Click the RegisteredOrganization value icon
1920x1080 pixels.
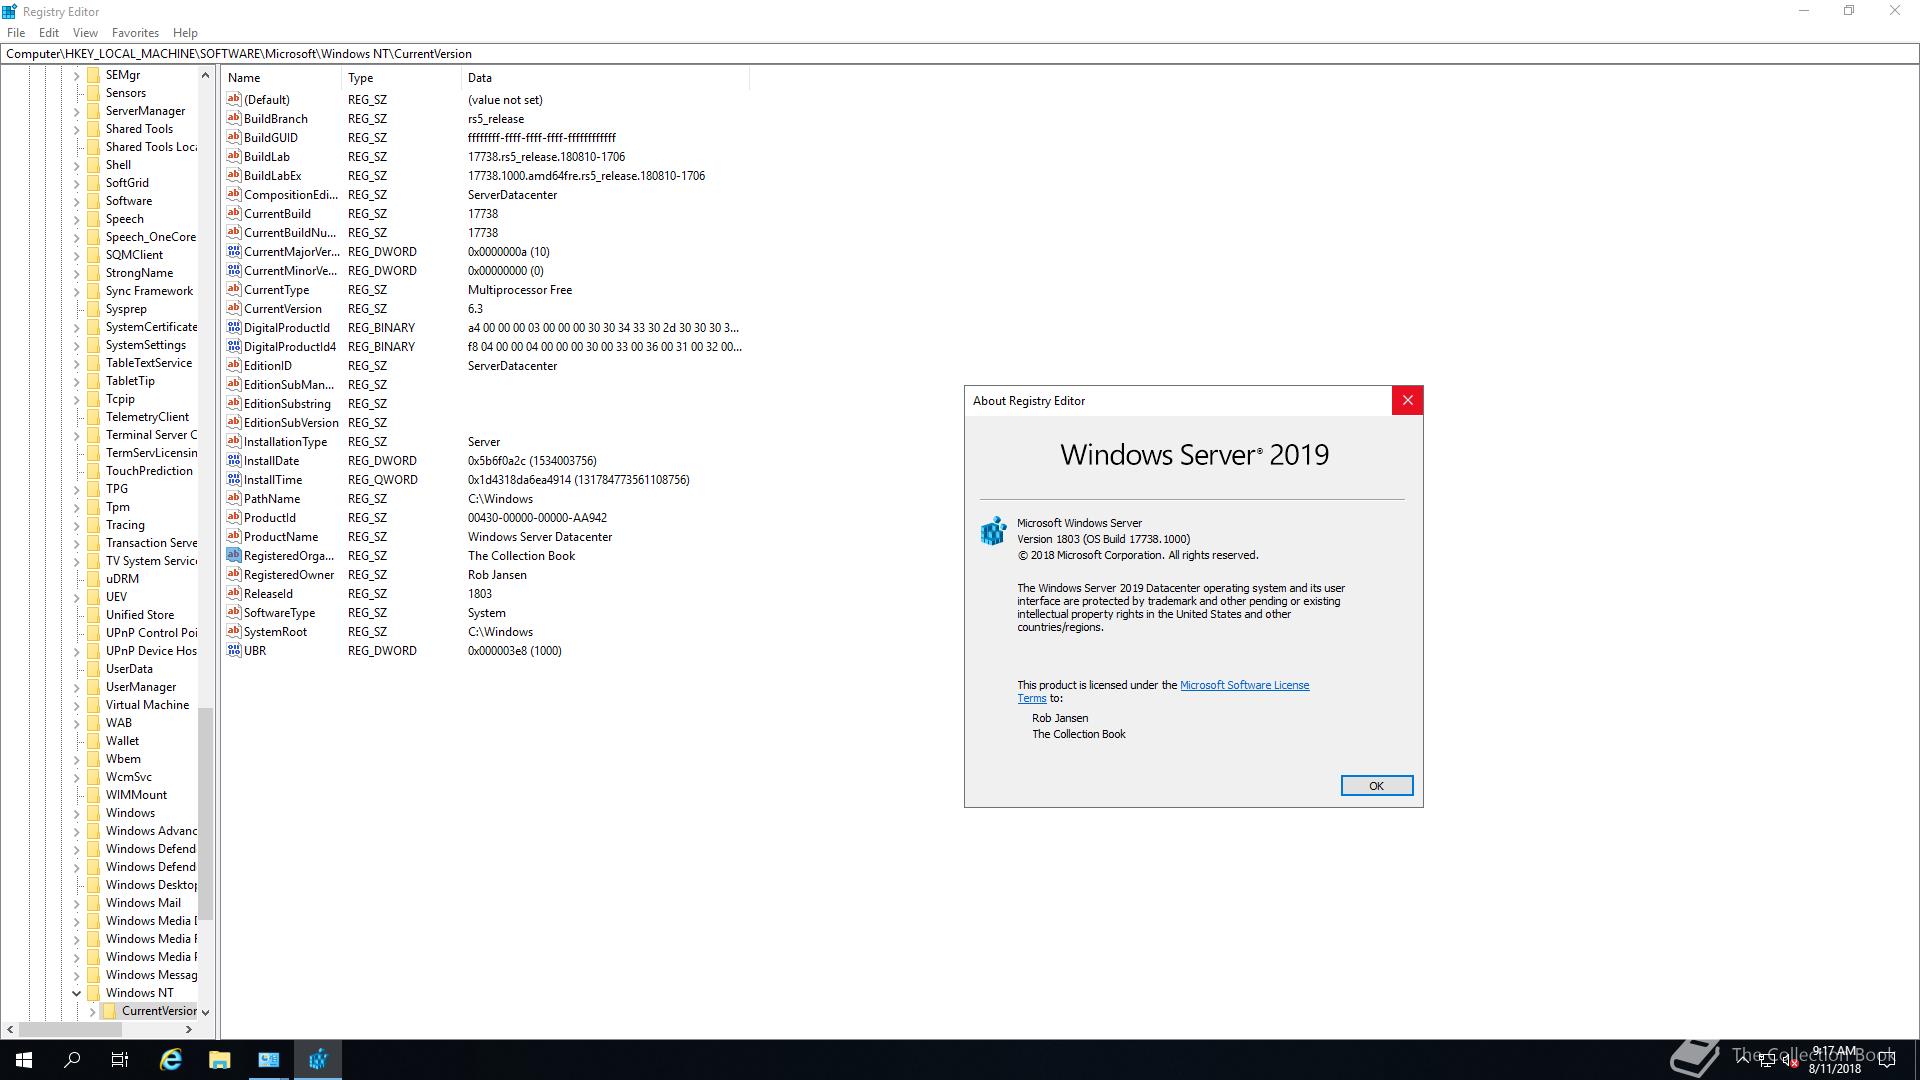[234, 555]
